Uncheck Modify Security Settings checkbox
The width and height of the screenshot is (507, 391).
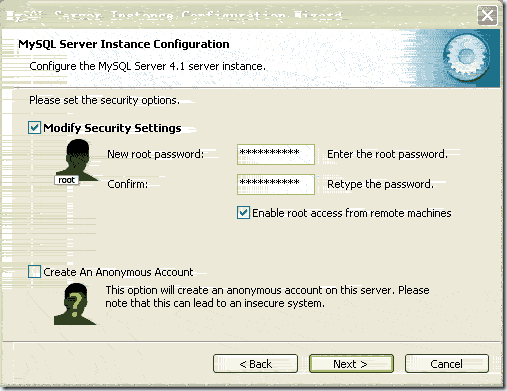[x=34, y=128]
